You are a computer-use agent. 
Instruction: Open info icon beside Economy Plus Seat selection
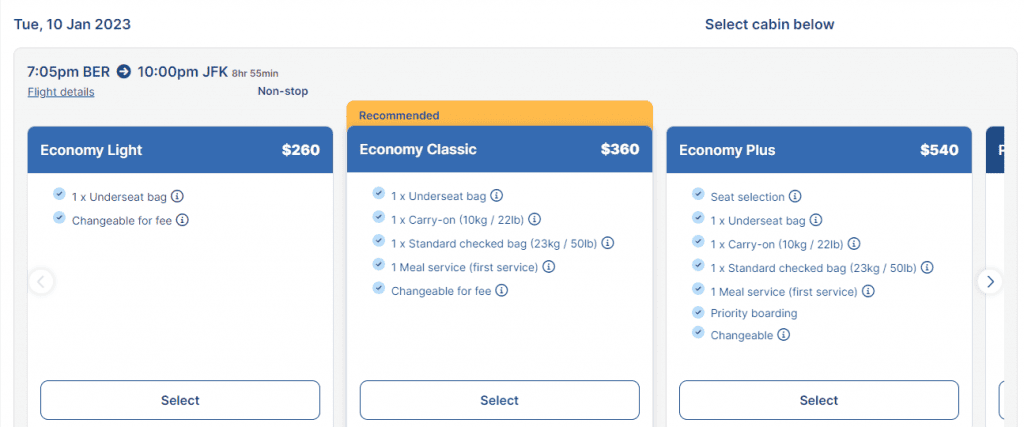pyautogui.click(x=795, y=197)
